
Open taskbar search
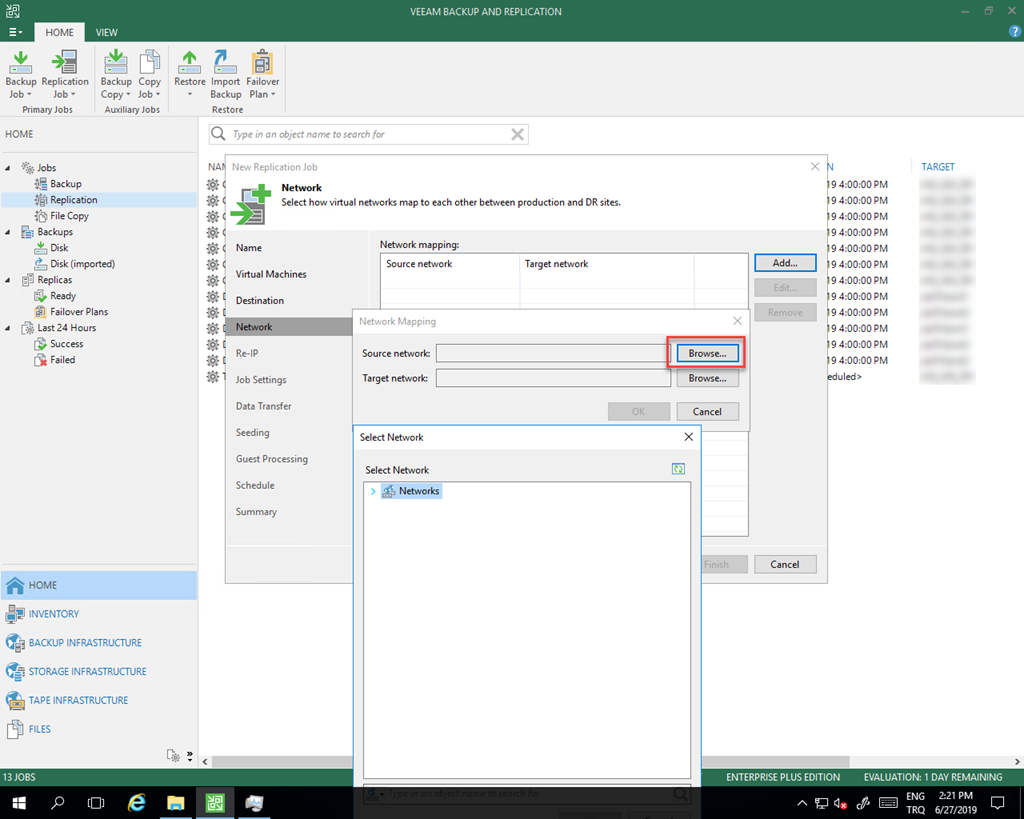point(57,803)
